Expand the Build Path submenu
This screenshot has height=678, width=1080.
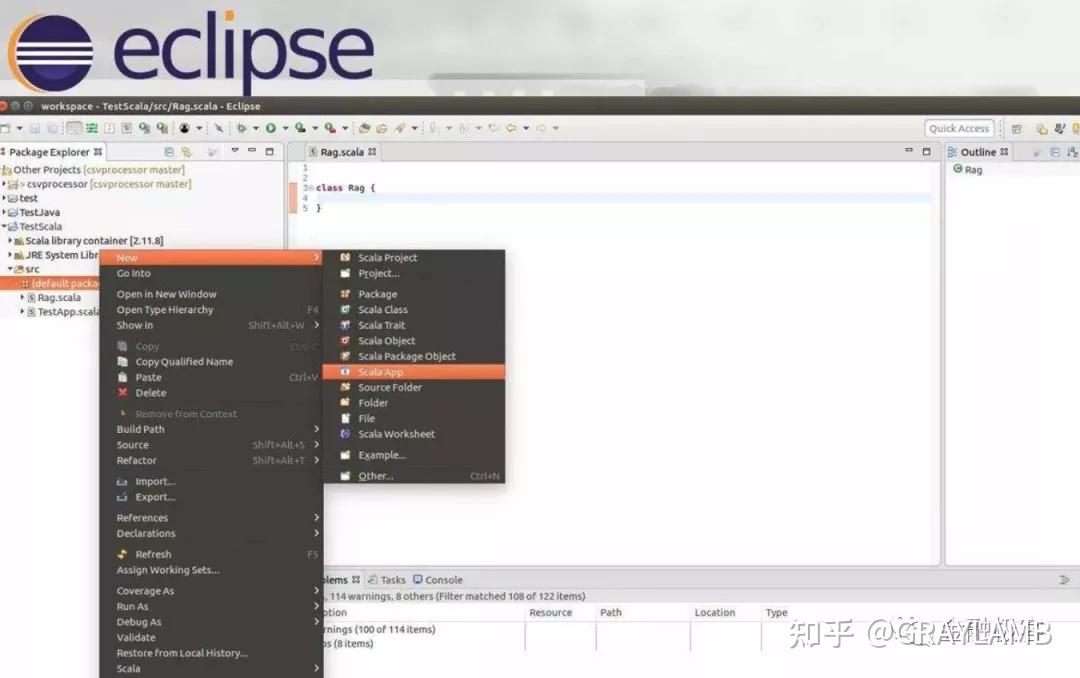(x=140, y=429)
